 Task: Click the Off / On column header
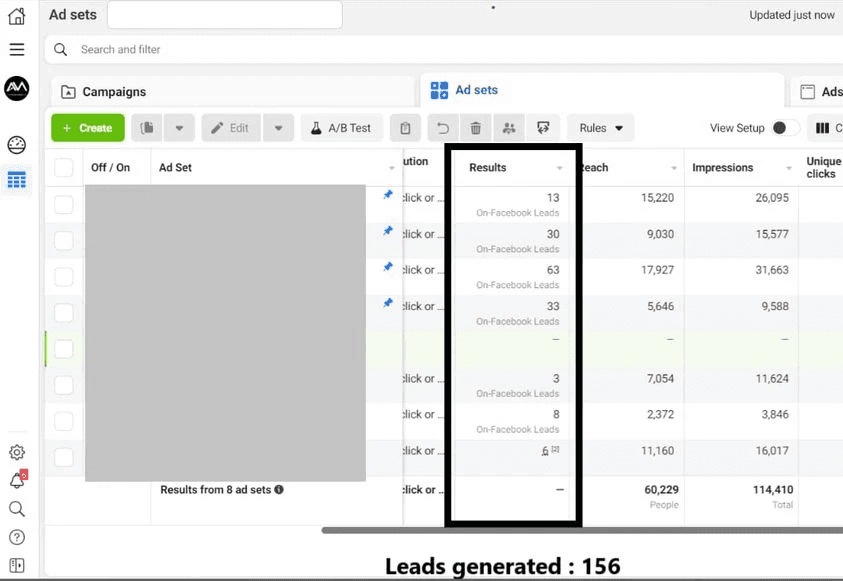tap(110, 168)
